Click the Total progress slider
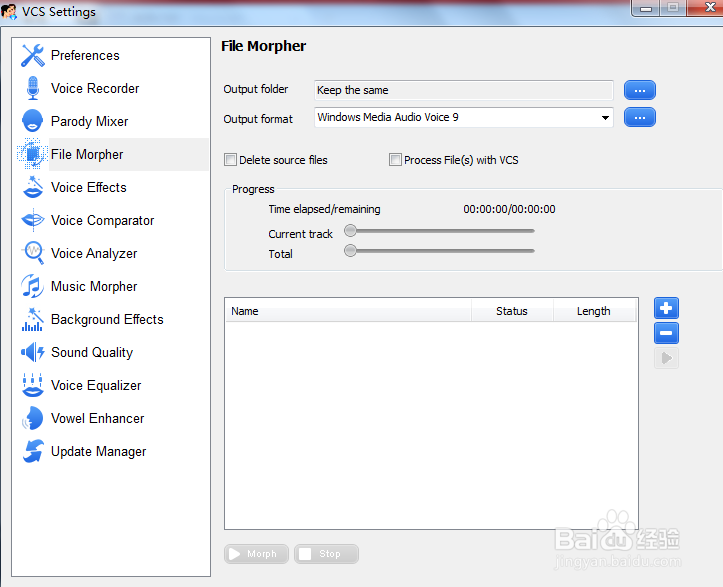The image size is (723, 587). tap(440, 251)
